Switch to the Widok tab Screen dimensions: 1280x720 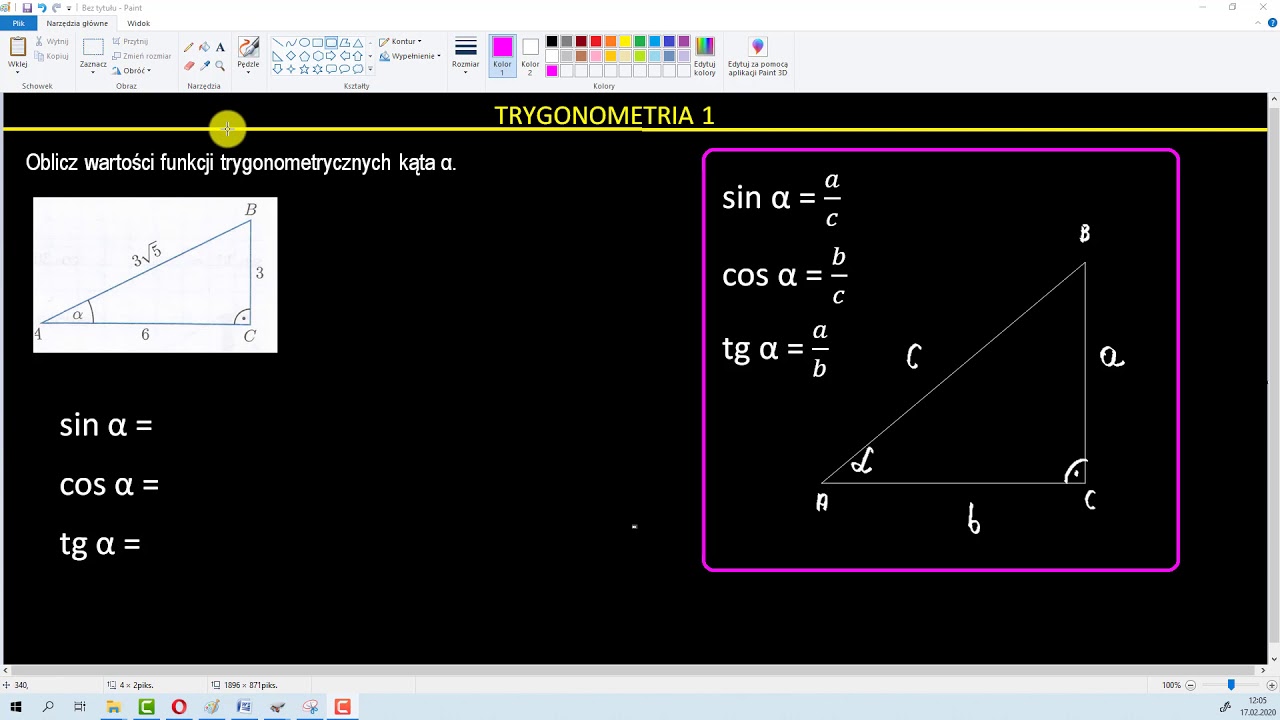(139, 23)
